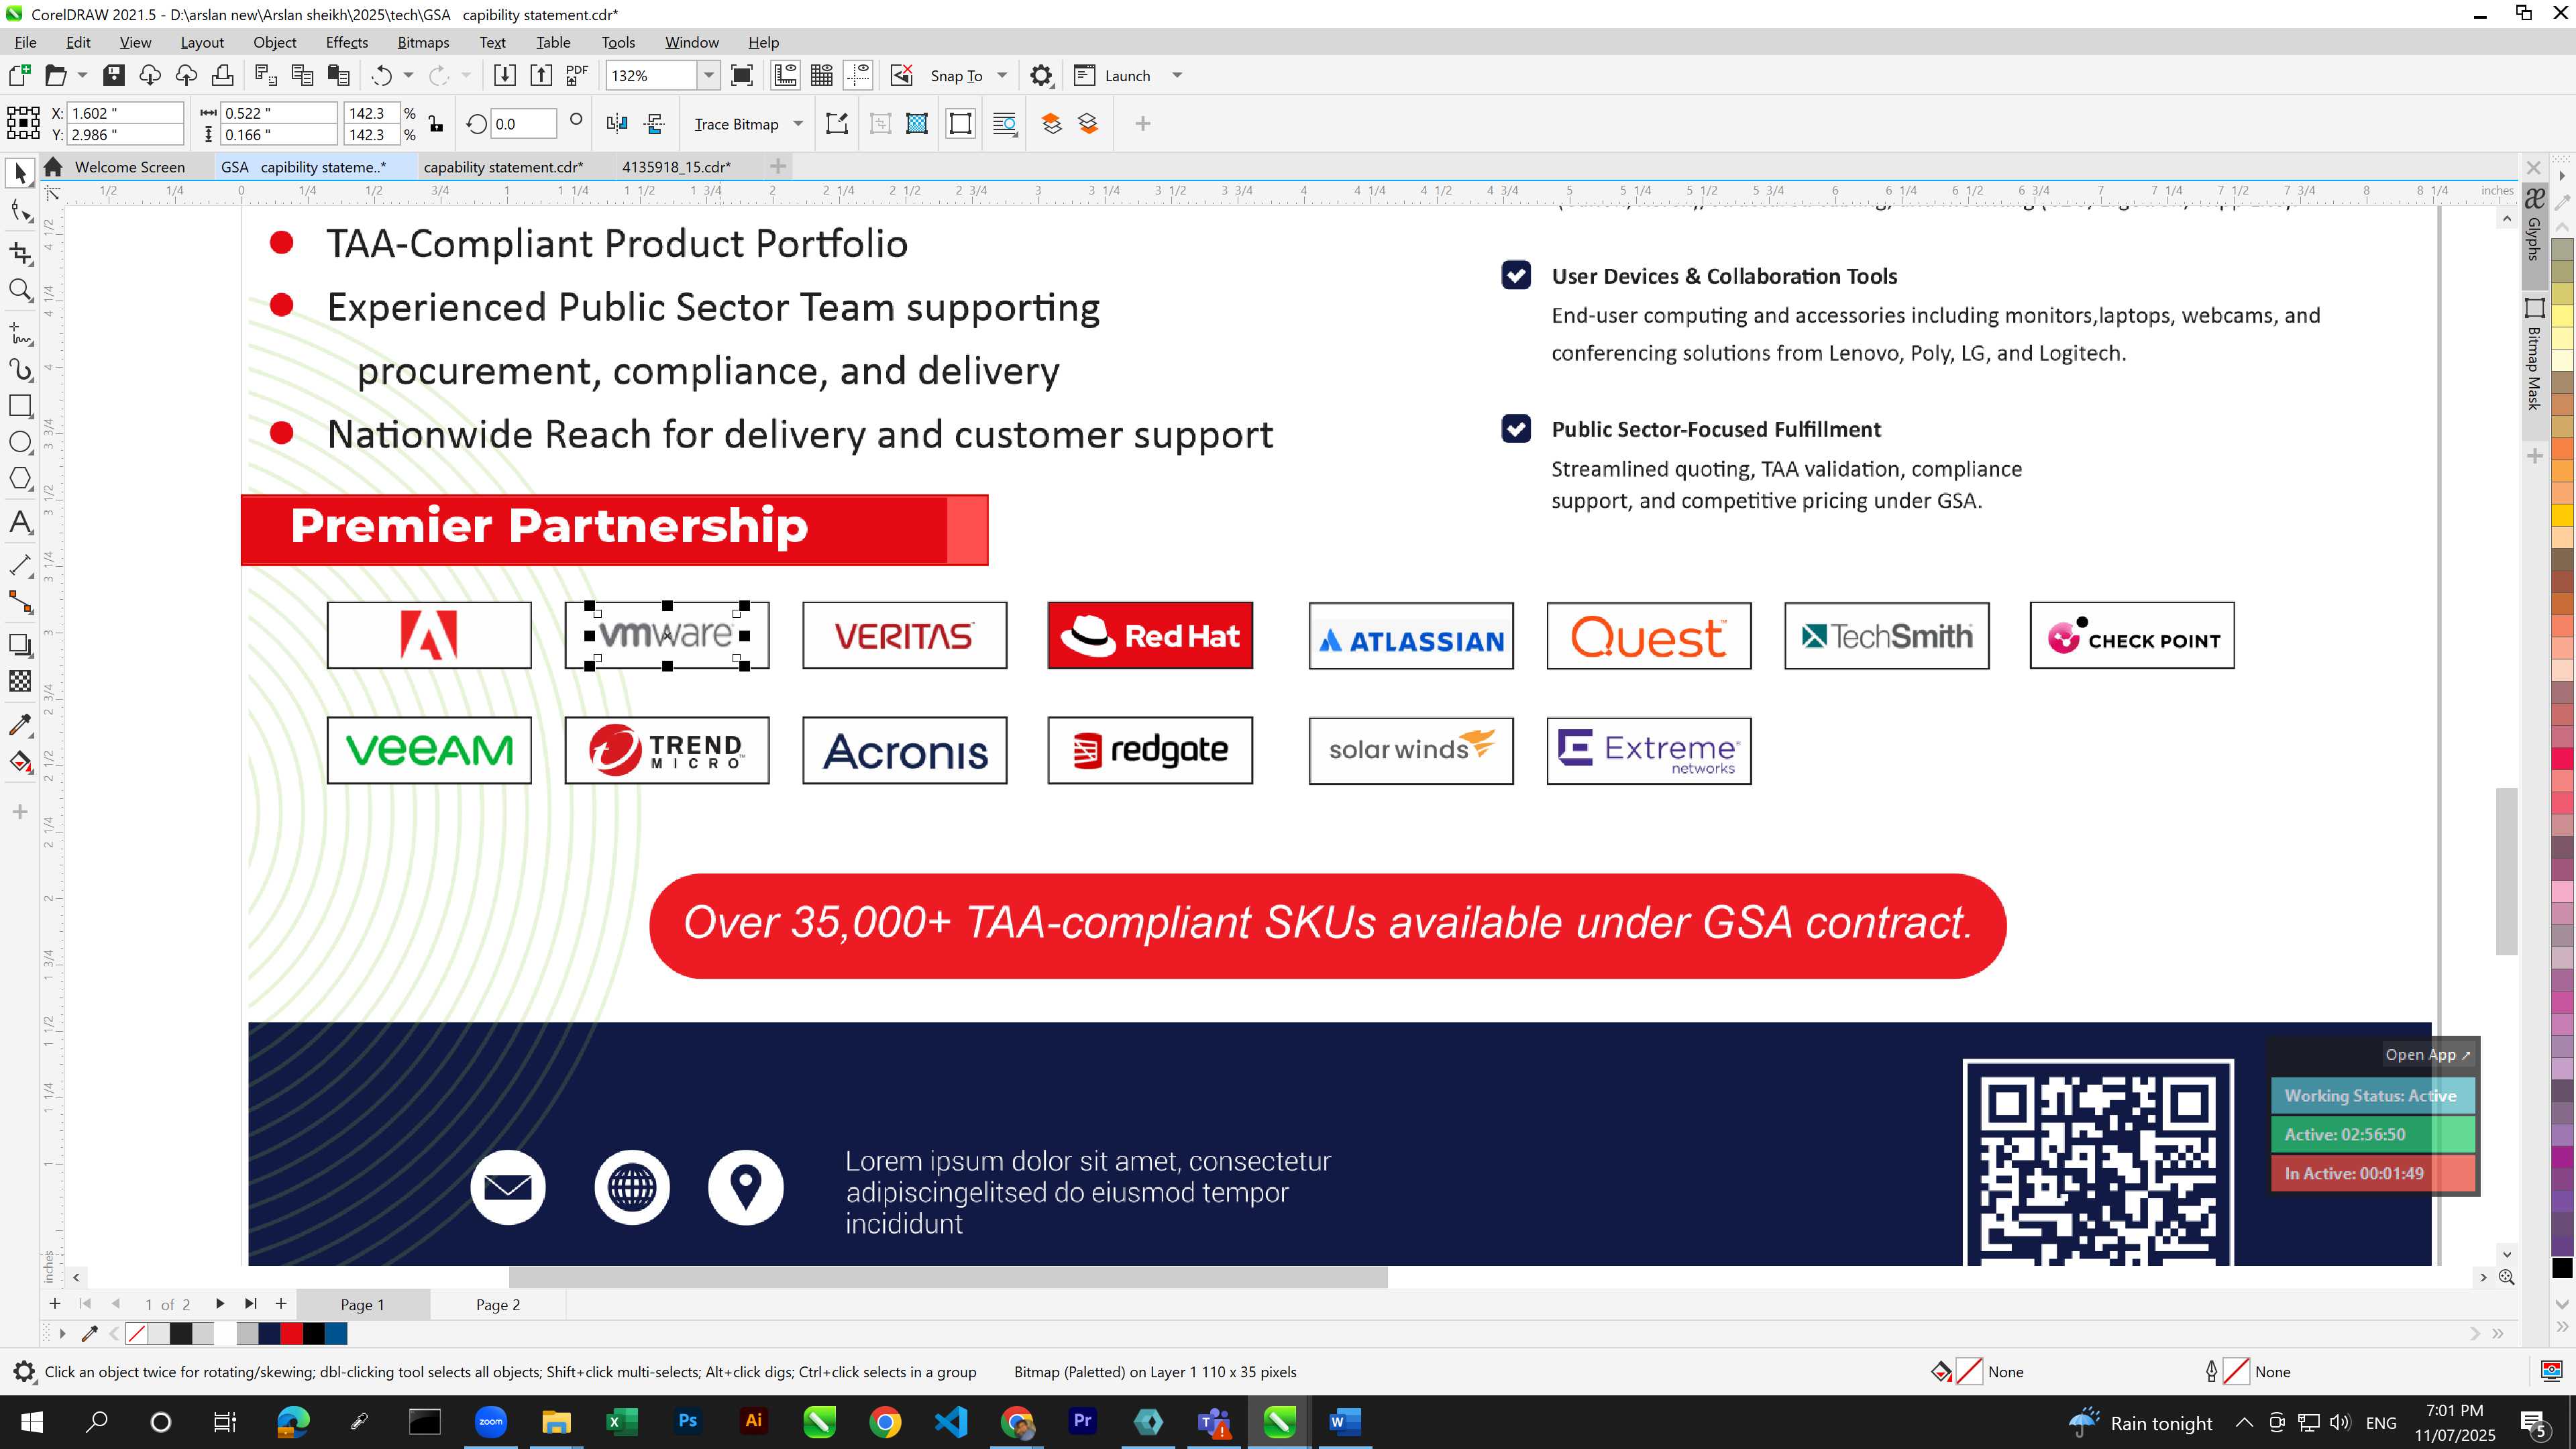Open the Bitmaps menu
The width and height of the screenshot is (2576, 1449).
point(423,42)
